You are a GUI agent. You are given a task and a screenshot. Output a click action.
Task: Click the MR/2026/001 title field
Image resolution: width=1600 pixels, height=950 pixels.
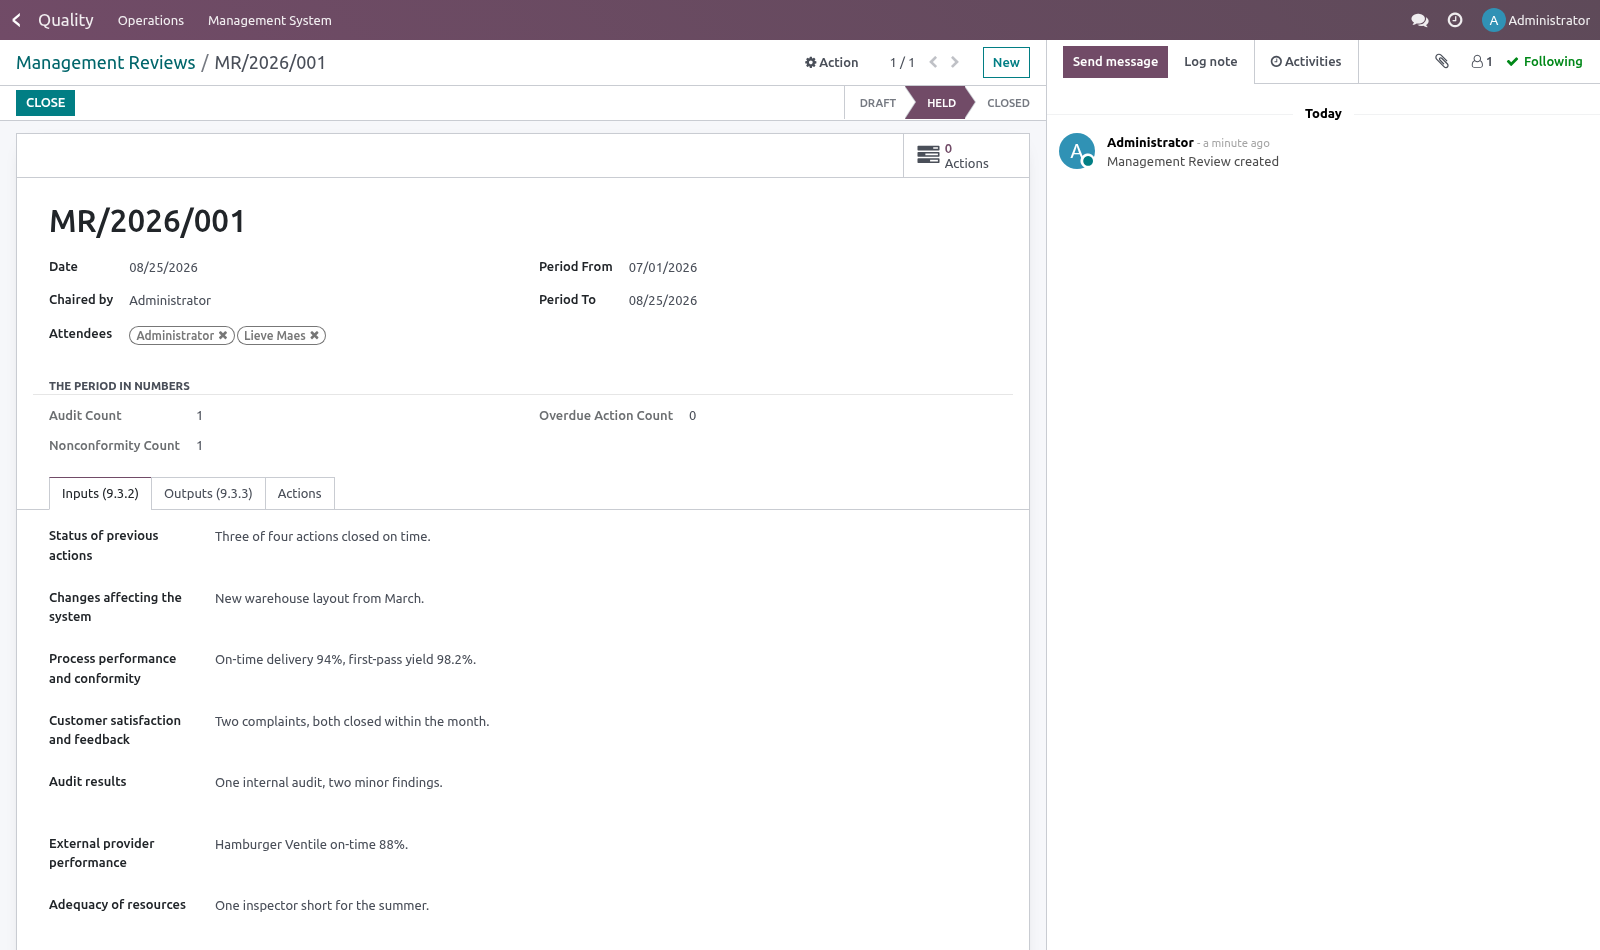[148, 221]
